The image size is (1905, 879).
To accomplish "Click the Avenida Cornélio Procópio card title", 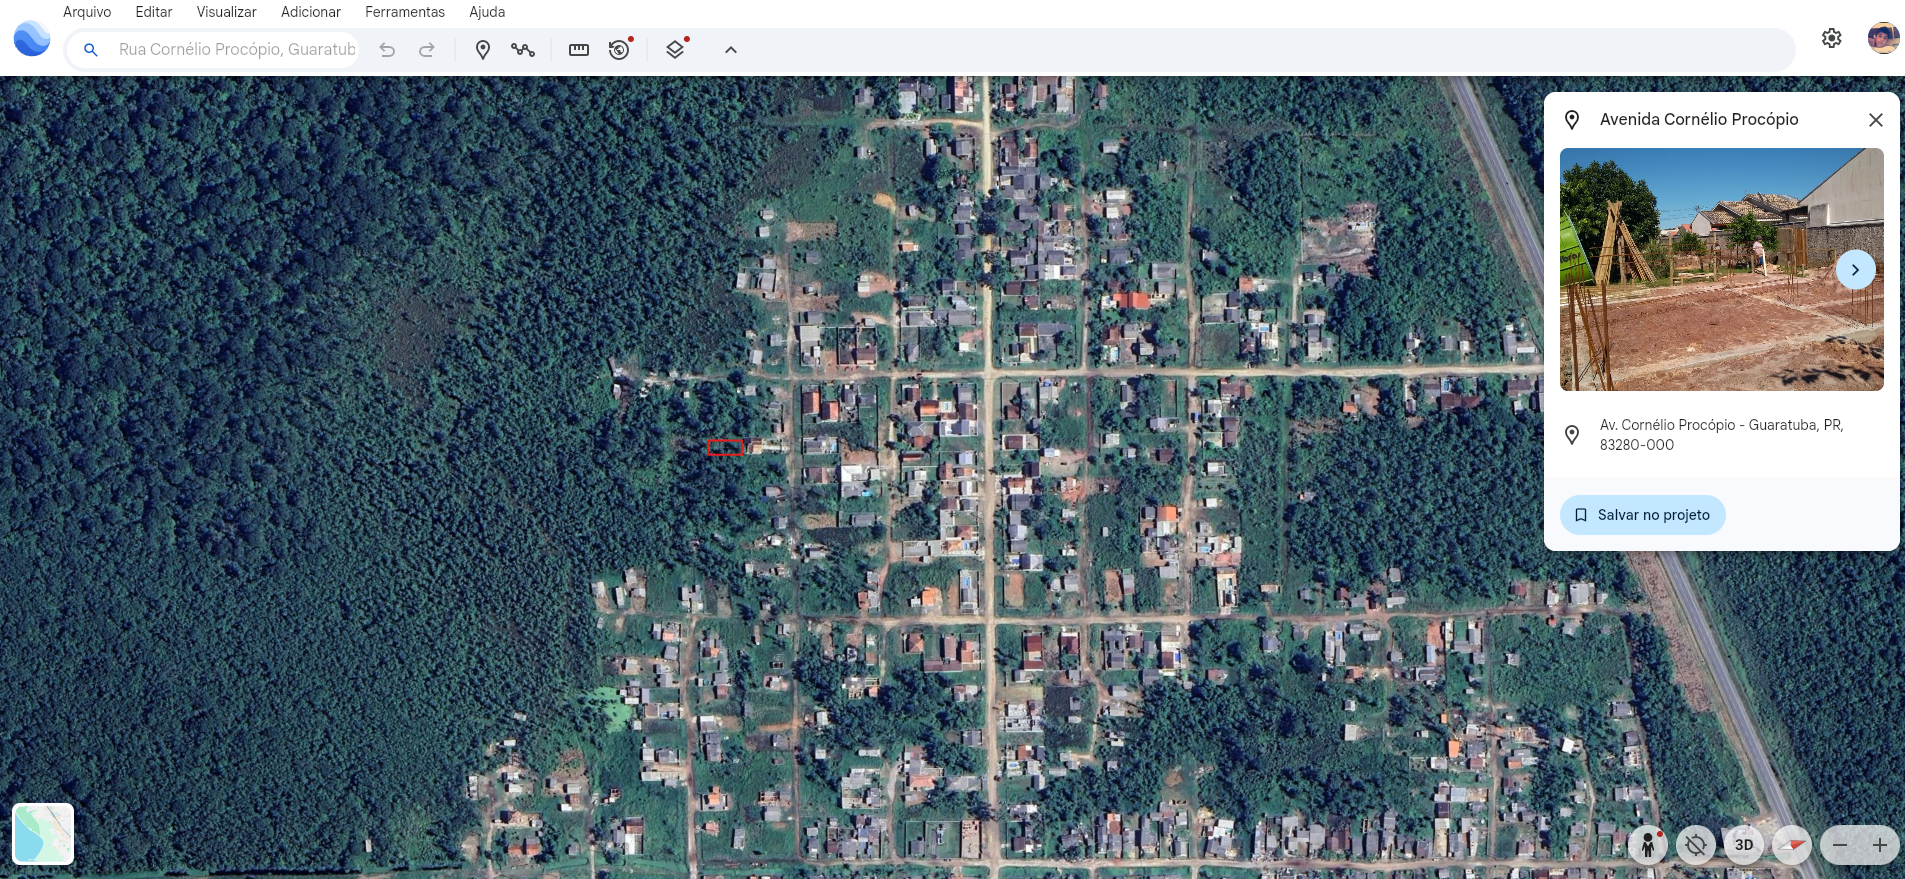I will click(x=1699, y=119).
